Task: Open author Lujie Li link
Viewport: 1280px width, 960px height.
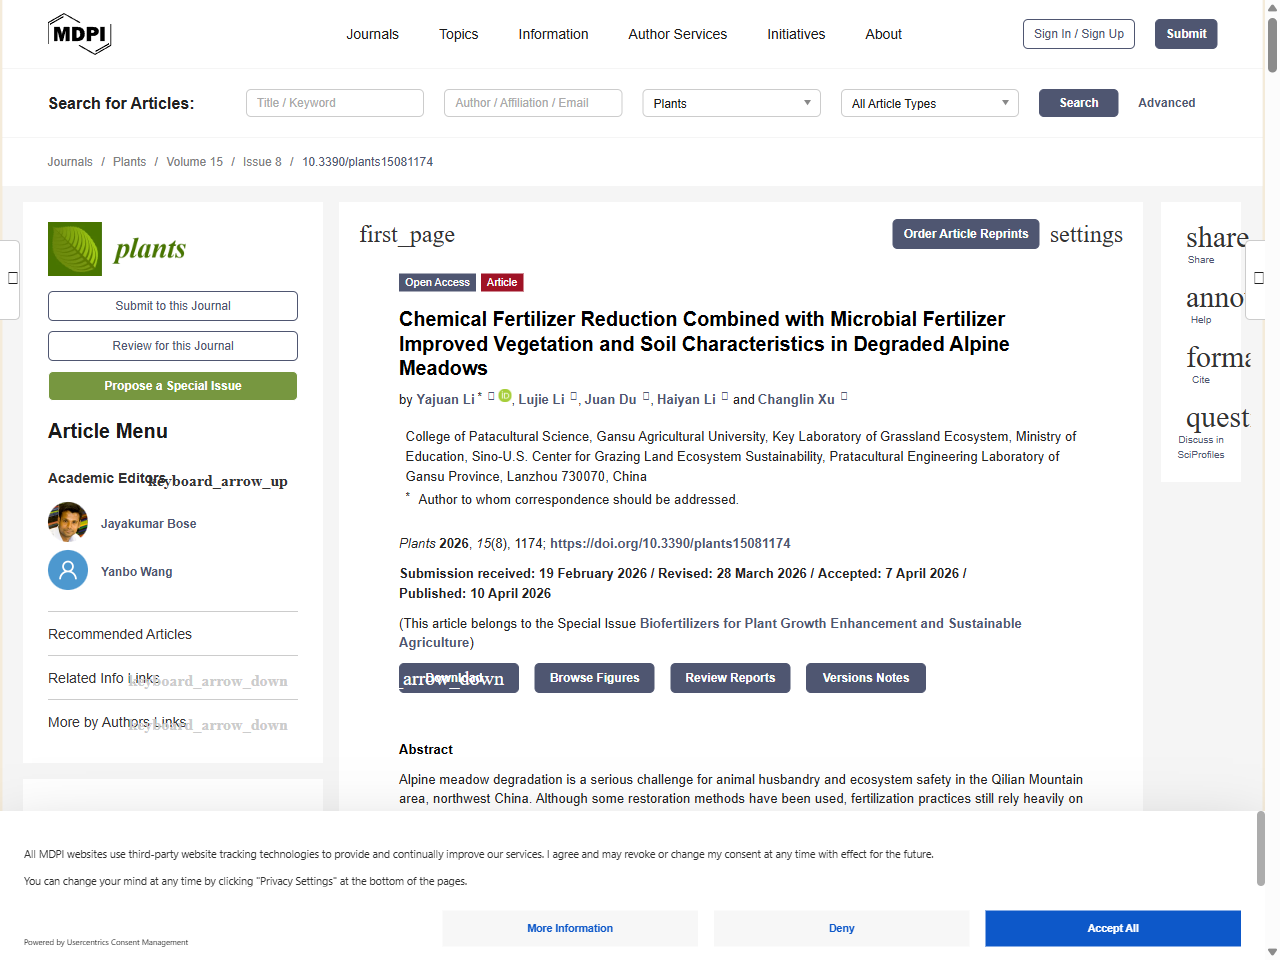Action: [x=541, y=400]
